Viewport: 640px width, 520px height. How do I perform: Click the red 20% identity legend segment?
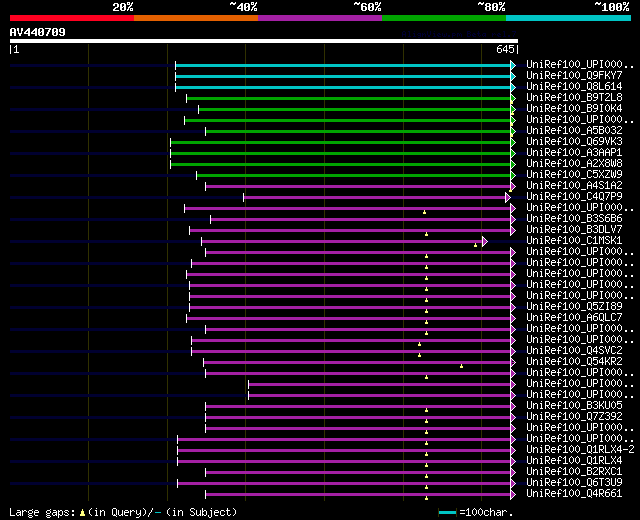coord(72,18)
